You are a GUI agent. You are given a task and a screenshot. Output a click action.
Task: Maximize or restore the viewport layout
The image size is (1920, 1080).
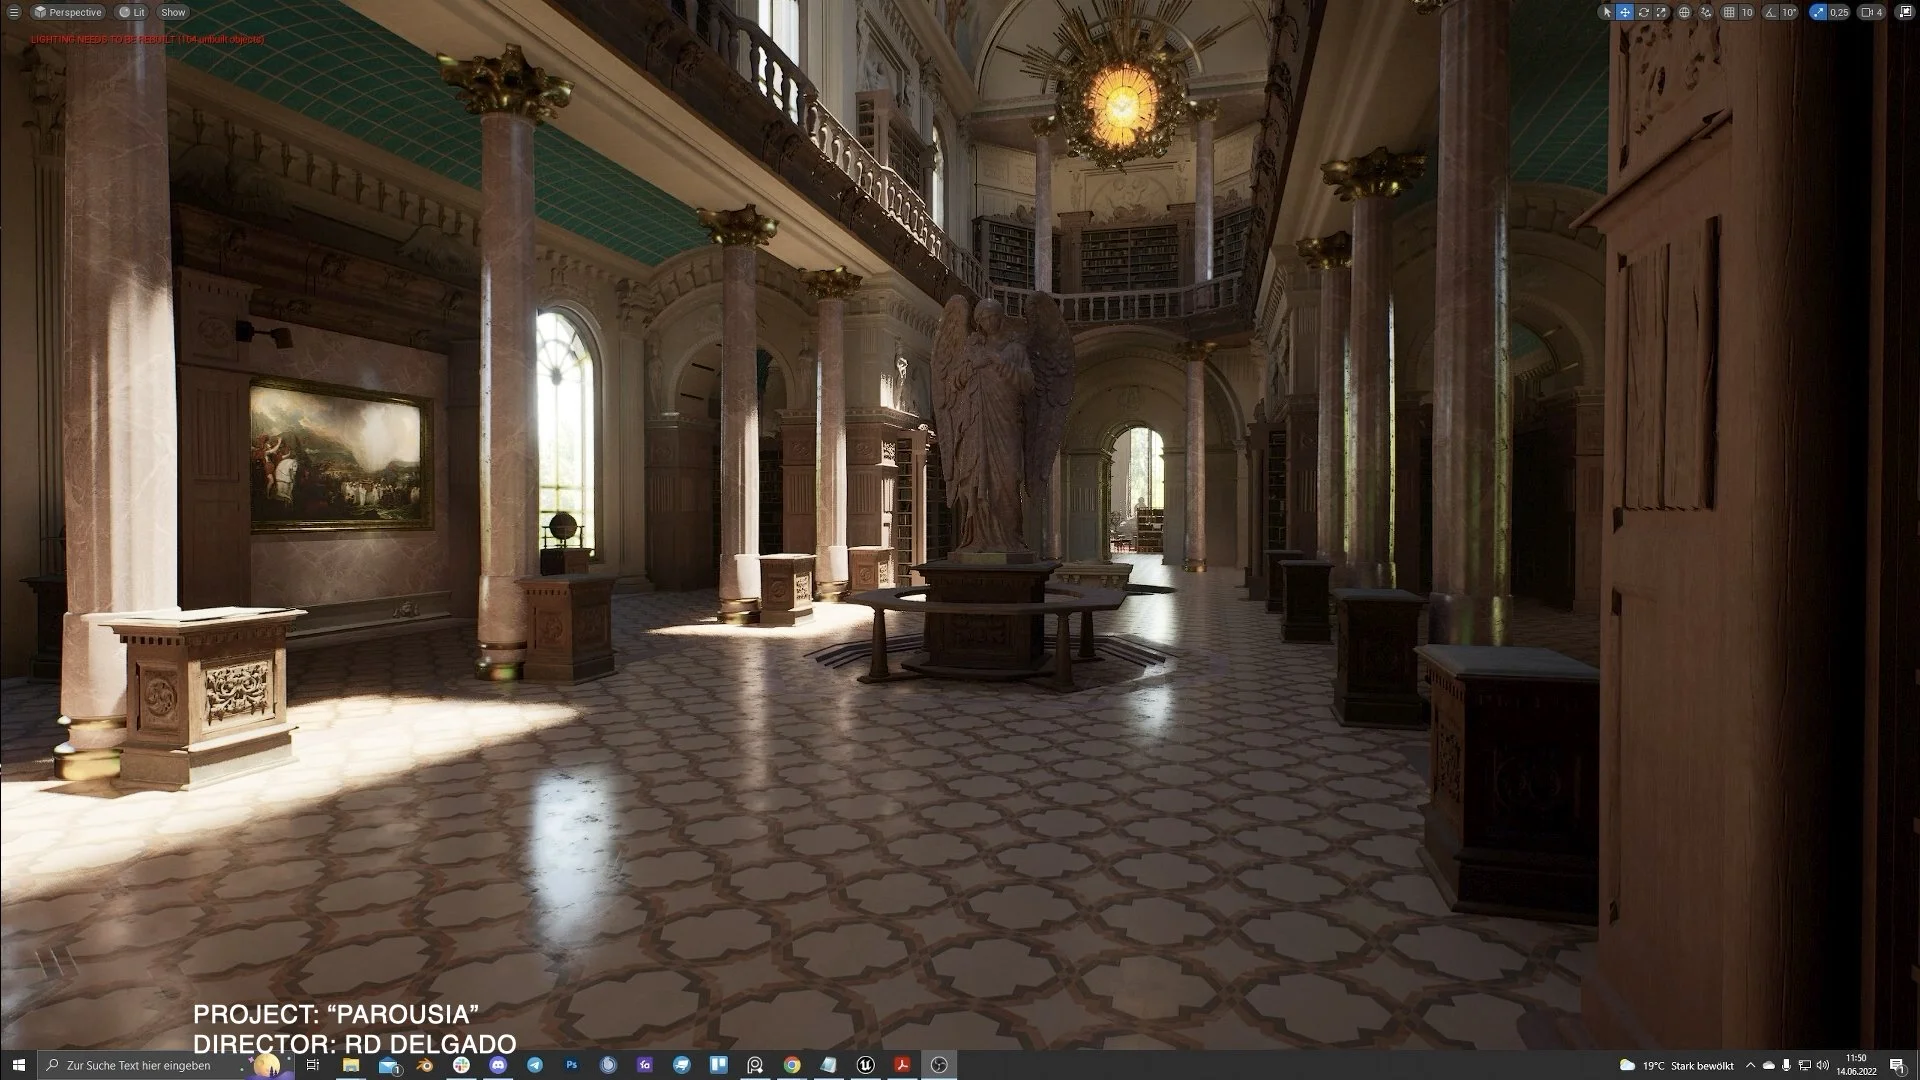click(x=1906, y=12)
